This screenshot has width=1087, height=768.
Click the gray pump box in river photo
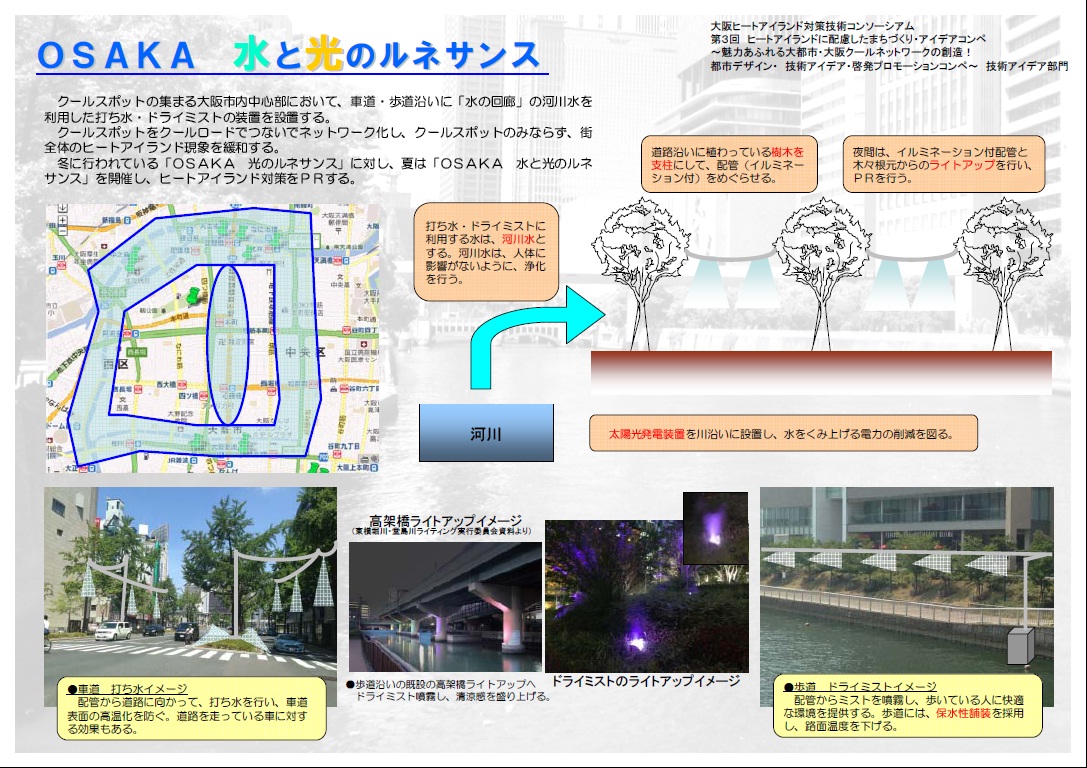point(1019,646)
